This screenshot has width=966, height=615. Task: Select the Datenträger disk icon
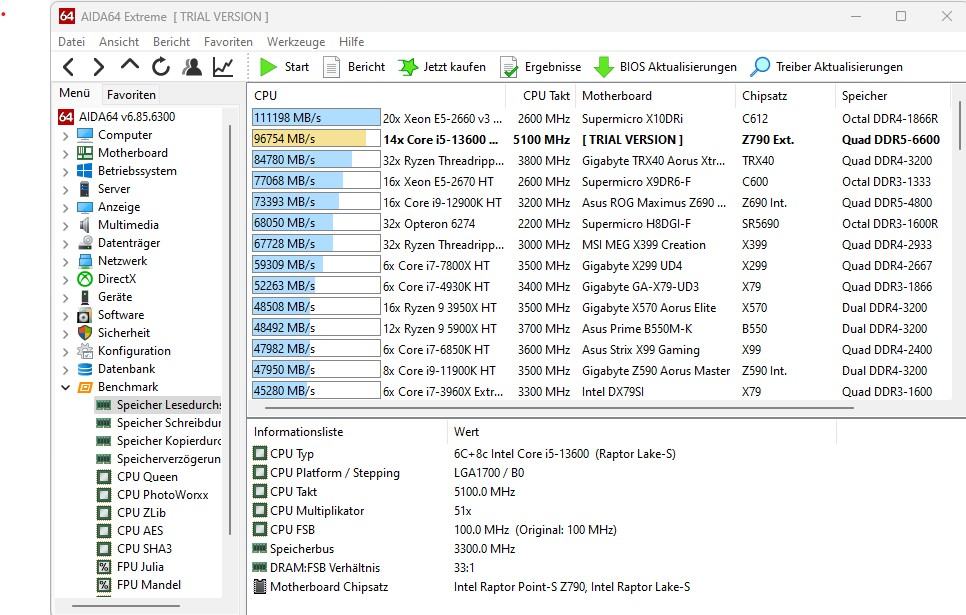click(x=85, y=243)
